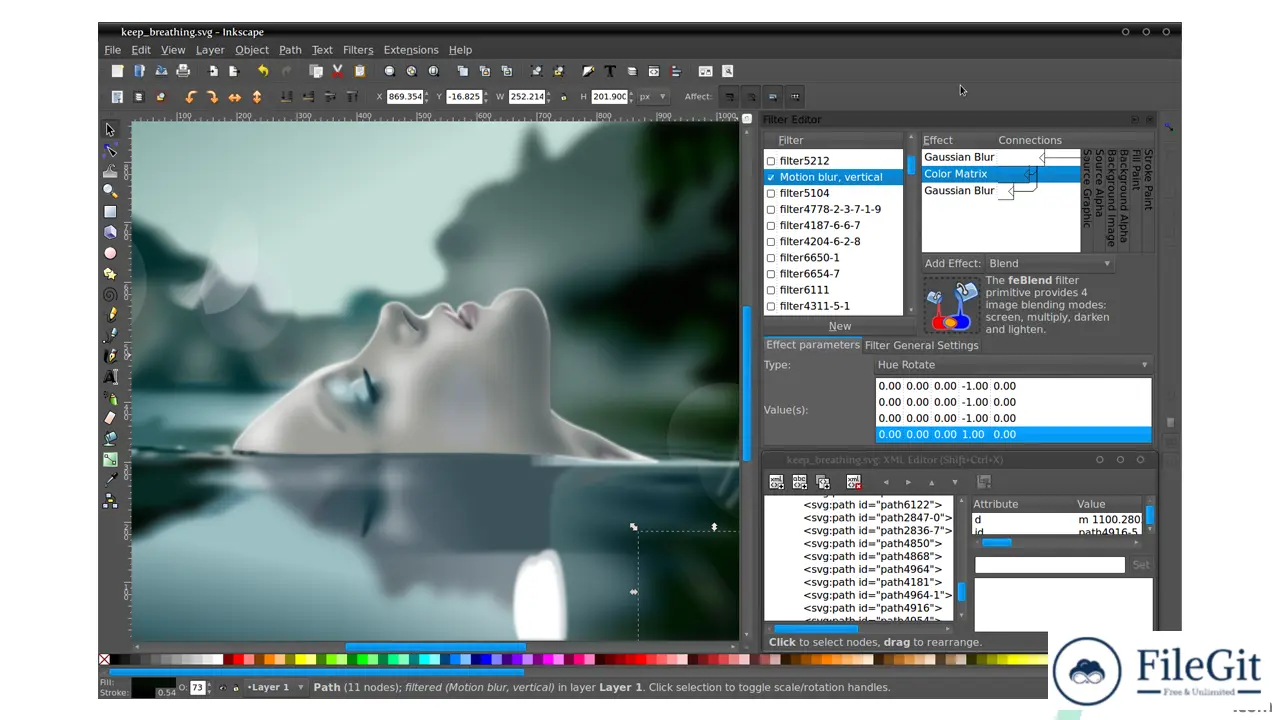Click the Paste clipboard icon
Viewport: 1280px width, 720px height.
(x=360, y=71)
